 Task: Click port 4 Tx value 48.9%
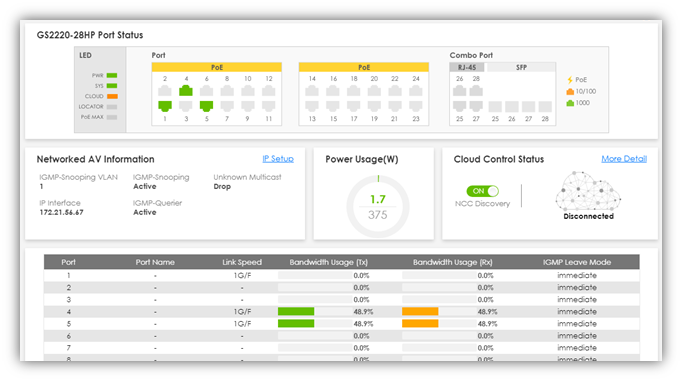click(363, 312)
